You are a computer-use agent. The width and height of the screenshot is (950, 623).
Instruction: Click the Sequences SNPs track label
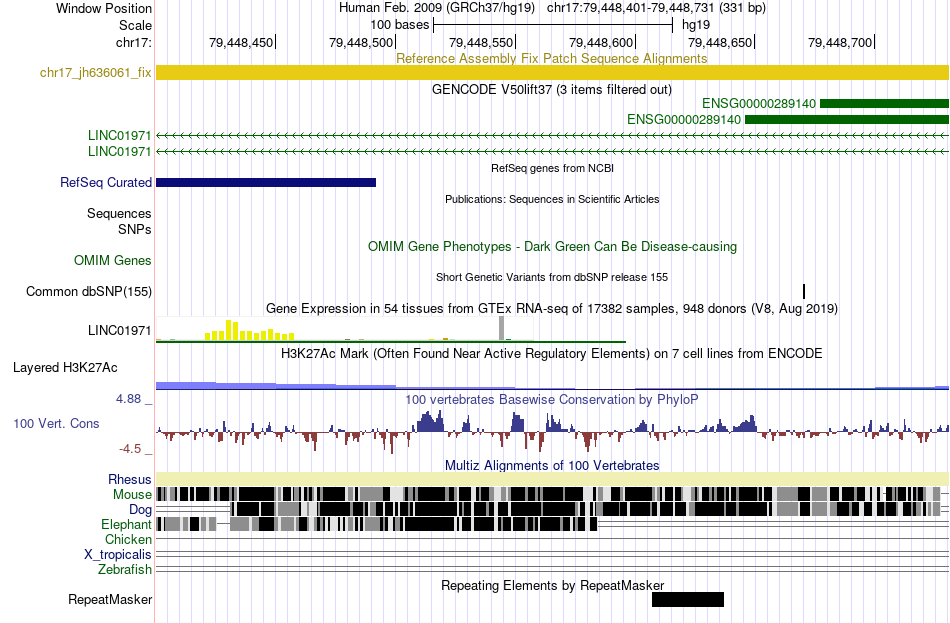(119, 221)
